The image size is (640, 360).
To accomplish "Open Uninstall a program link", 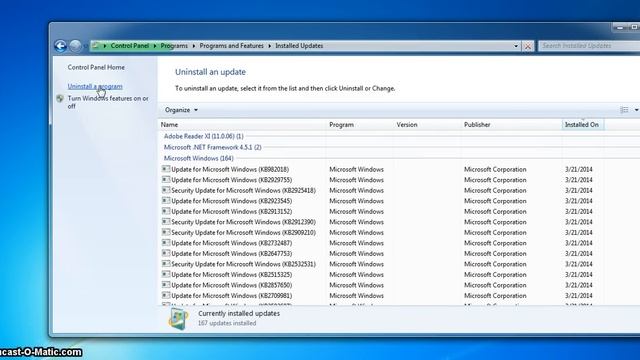I will (95, 86).
